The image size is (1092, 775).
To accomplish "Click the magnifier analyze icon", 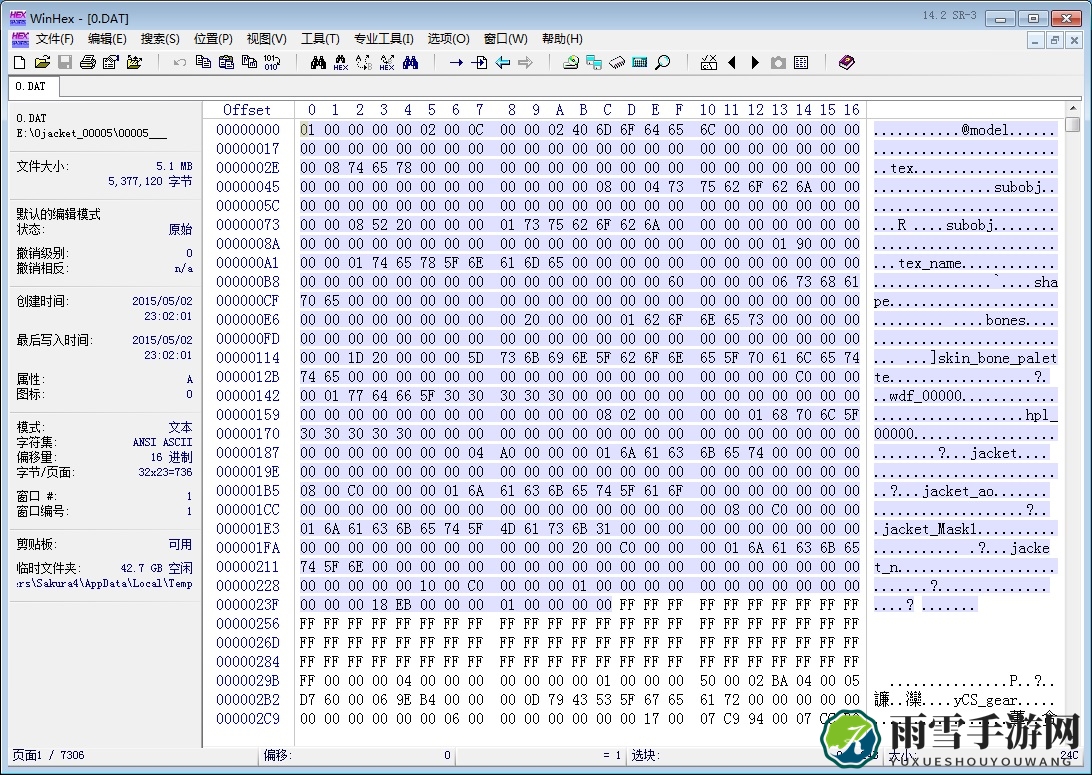I will [x=663, y=63].
